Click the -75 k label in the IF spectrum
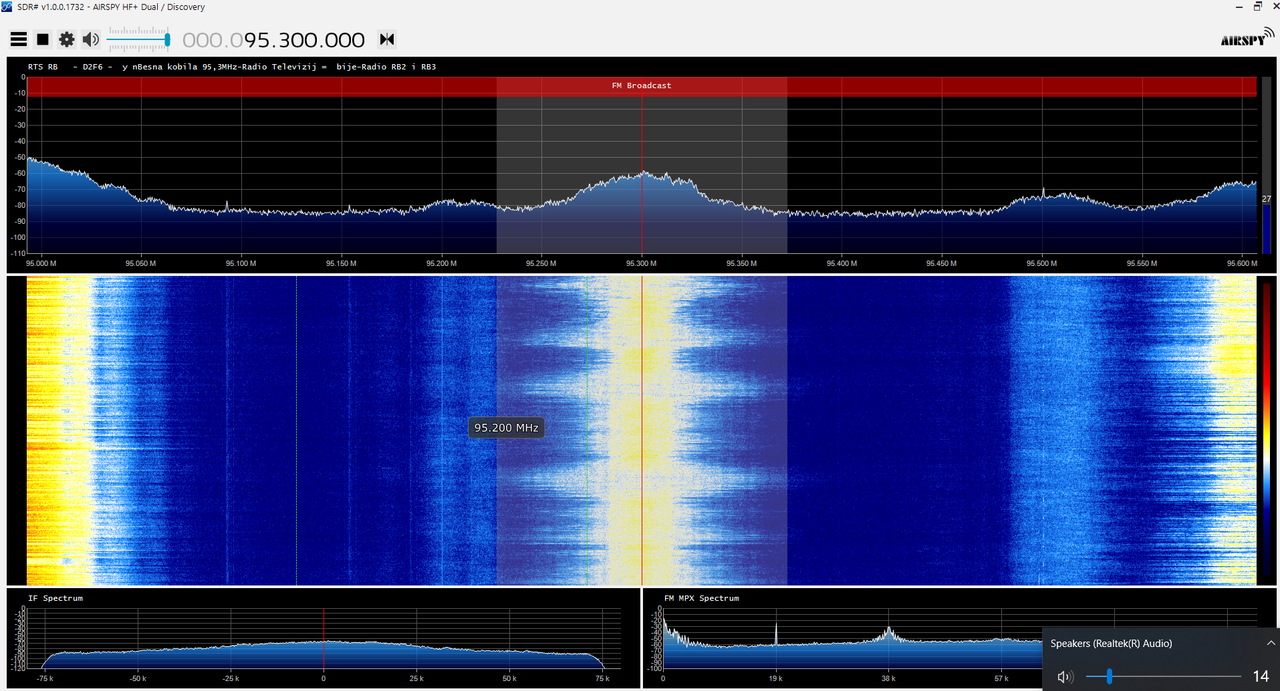Screen dimensions: 1280x691 44,678
